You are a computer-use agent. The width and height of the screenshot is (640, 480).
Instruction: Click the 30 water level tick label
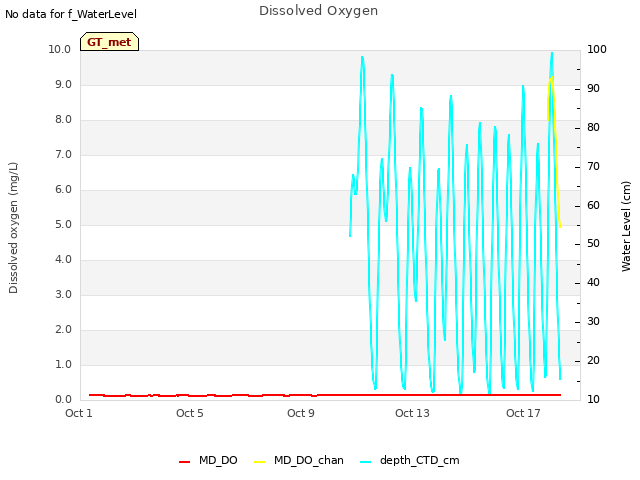593,322
